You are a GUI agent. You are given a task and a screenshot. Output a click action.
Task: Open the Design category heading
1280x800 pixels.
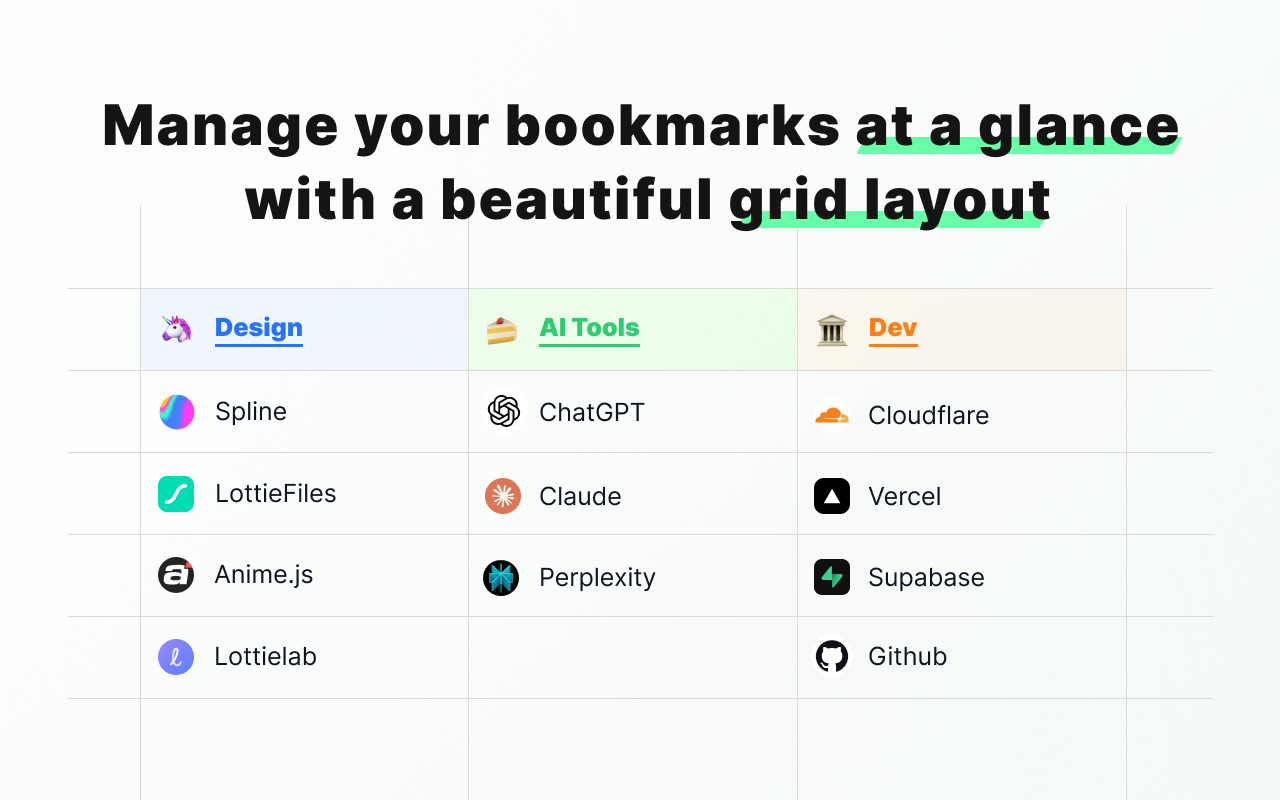pos(258,328)
